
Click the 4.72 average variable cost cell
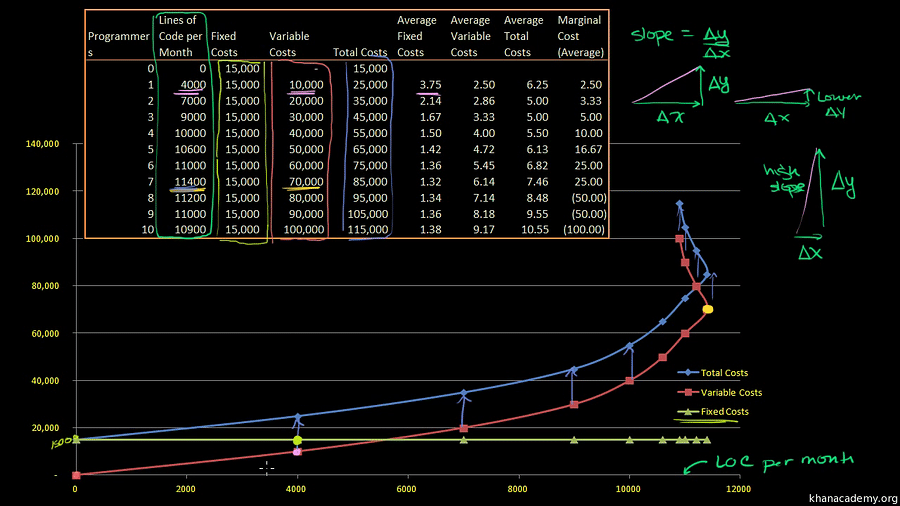pyautogui.click(x=484, y=149)
